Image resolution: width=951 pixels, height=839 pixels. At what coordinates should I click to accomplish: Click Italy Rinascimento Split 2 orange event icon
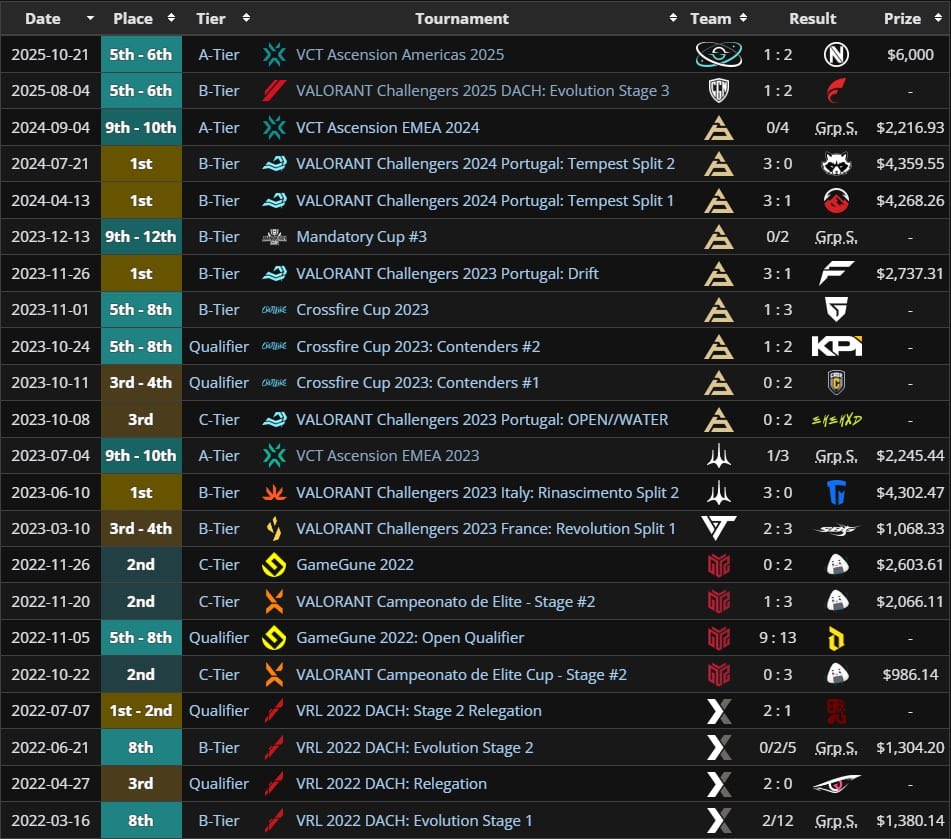[274, 492]
